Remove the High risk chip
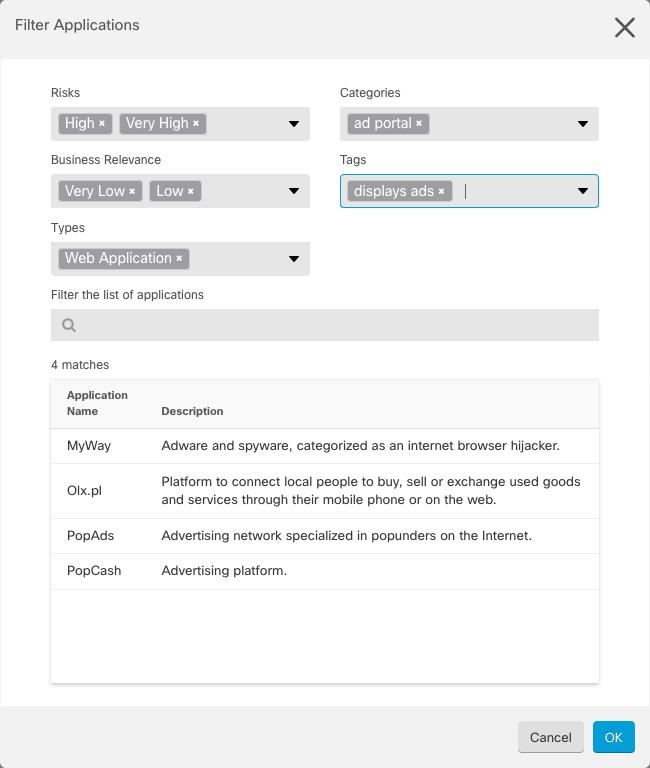 click(x=102, y=124)
